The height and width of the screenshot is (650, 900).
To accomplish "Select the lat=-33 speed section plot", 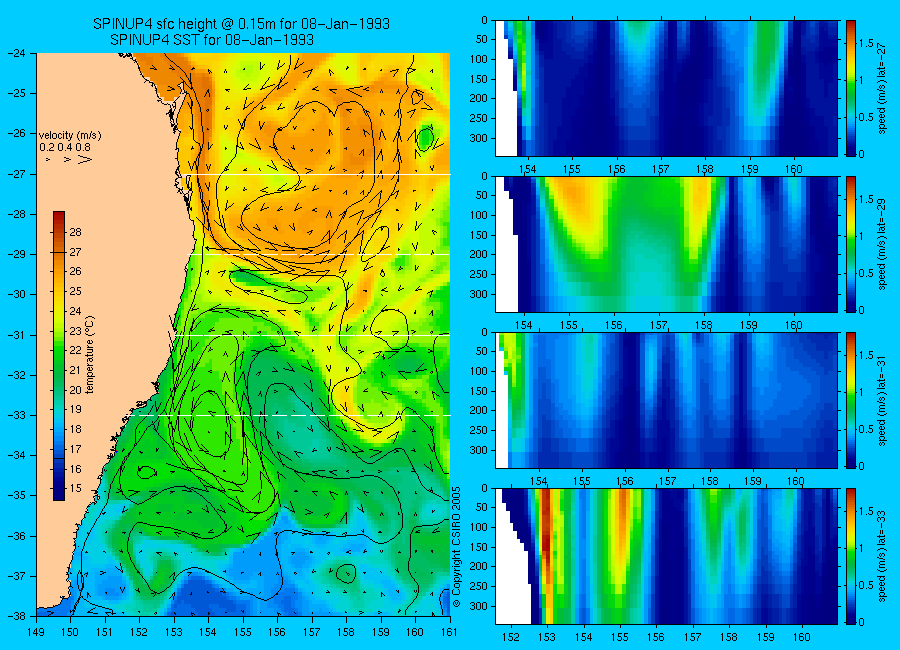I will [x=666, y=556].
